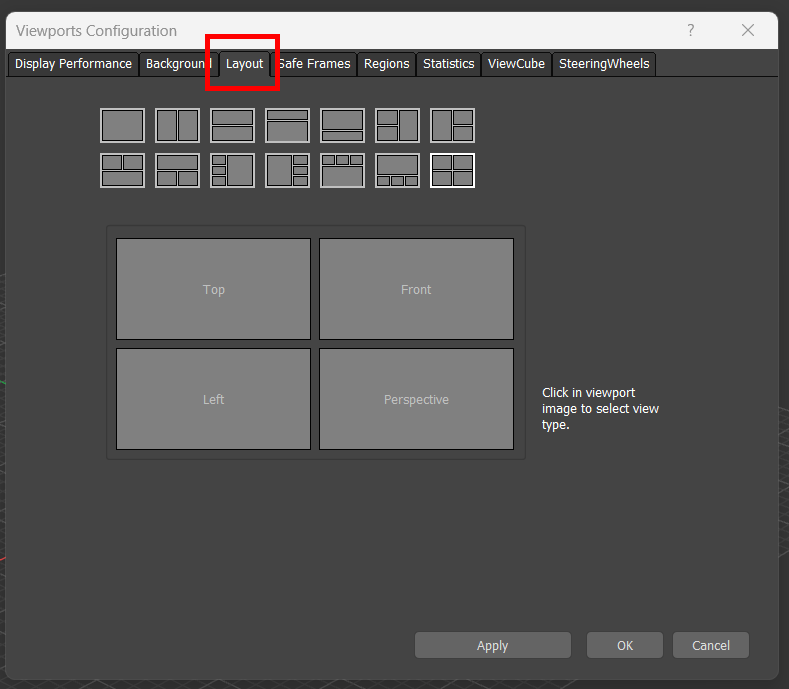
Task: Select layout with large top, three small bottom
Action: (x=398, y=171)
